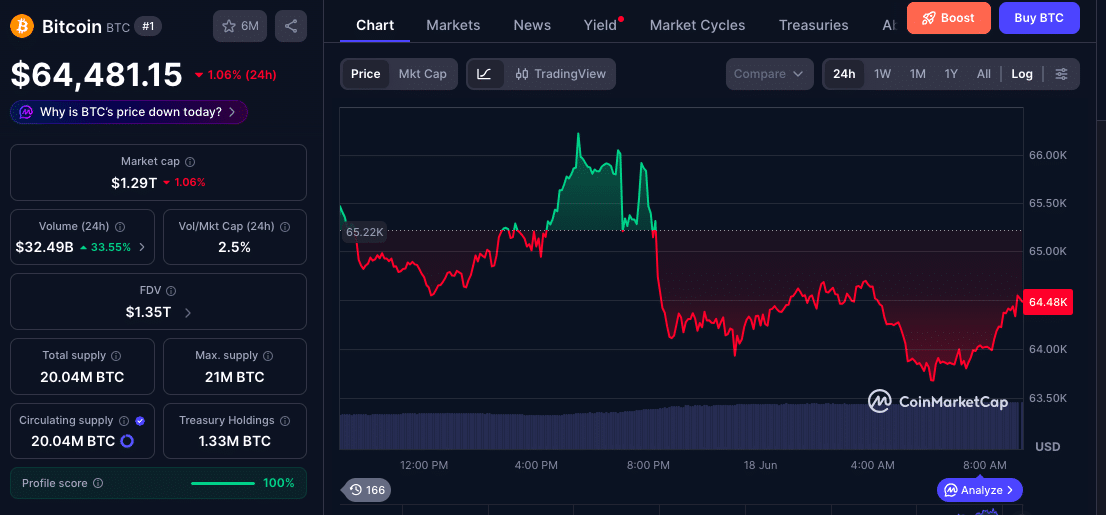Viewport: 1106px width, 515px height.
Task: Open chart settings sliders icon
Action: [1061, 74]
